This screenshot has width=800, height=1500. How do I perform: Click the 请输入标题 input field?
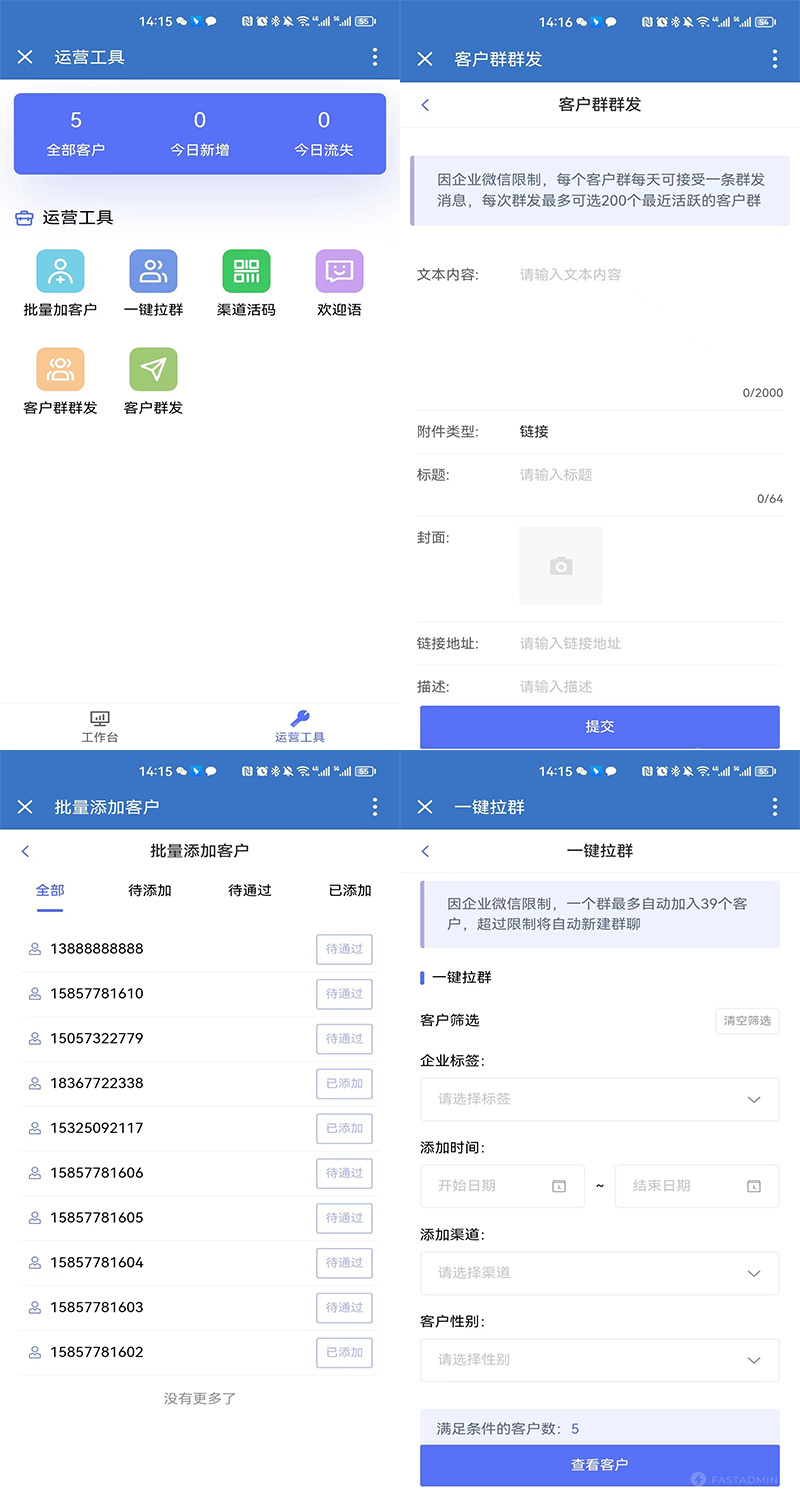pyautogui.click(x=560, y=474)
